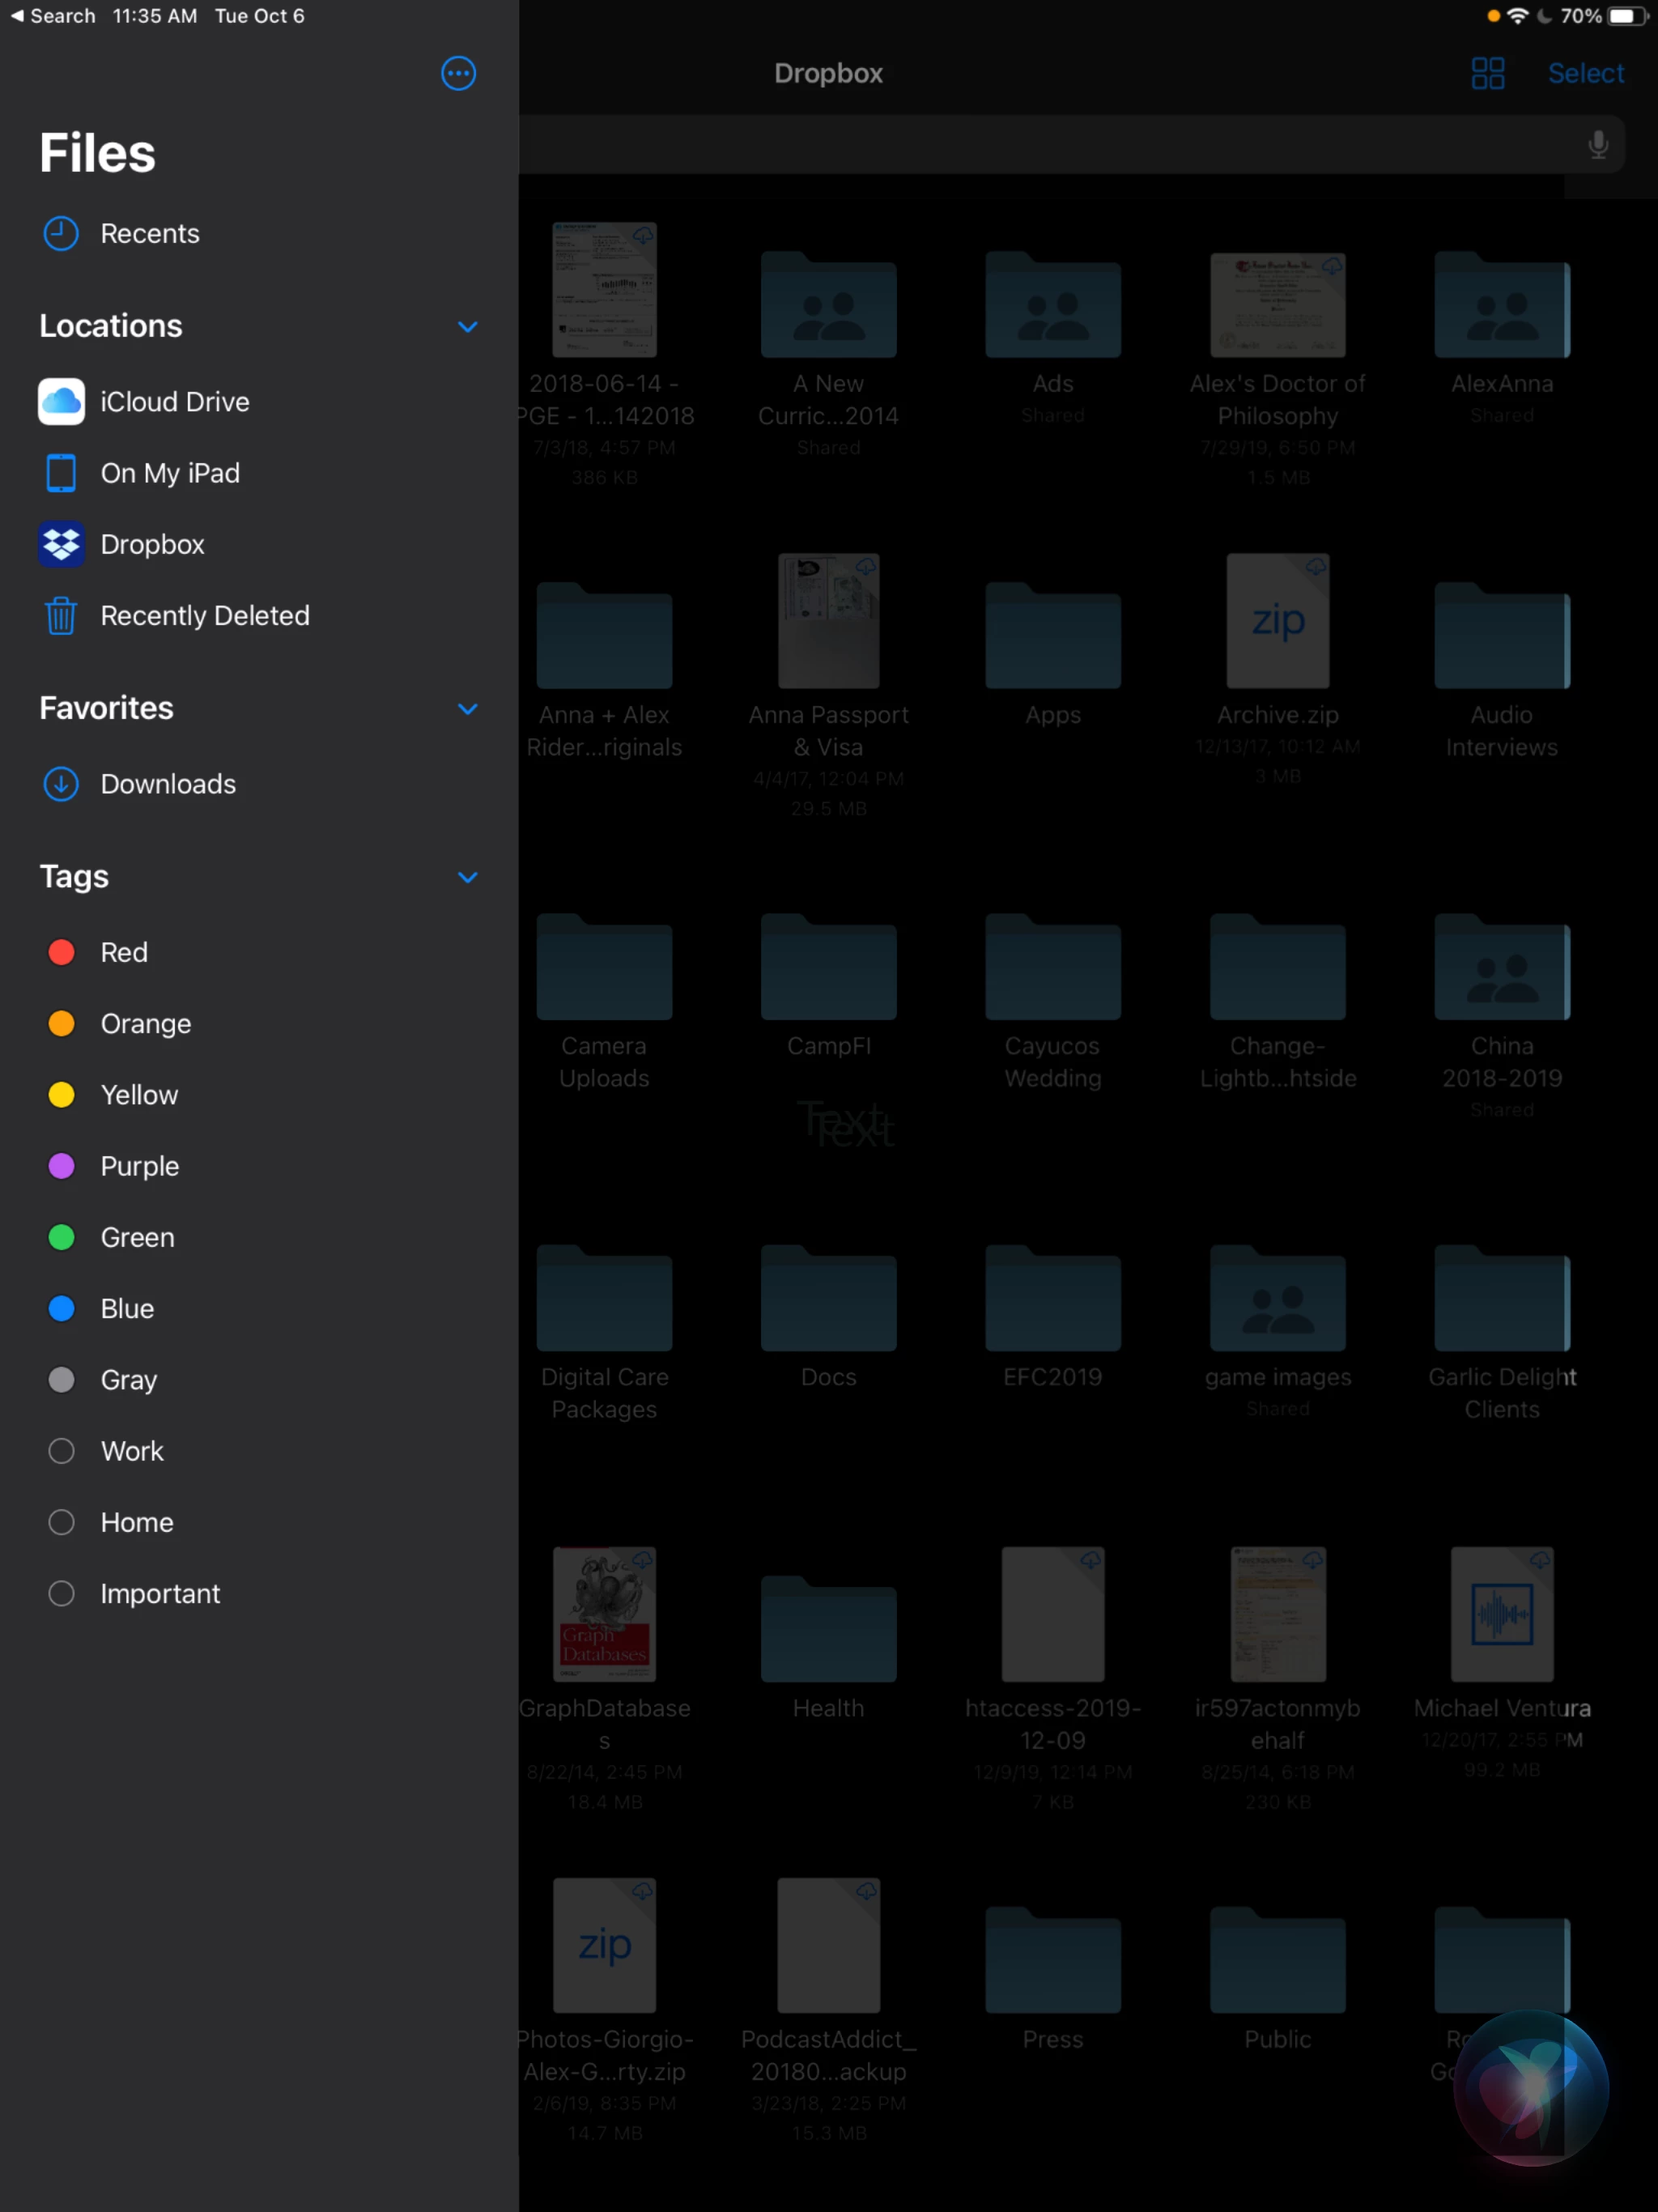Select the Work tag circle
The width and height of the screenshot is (1658, 2212).
(x=61, y=1451)
